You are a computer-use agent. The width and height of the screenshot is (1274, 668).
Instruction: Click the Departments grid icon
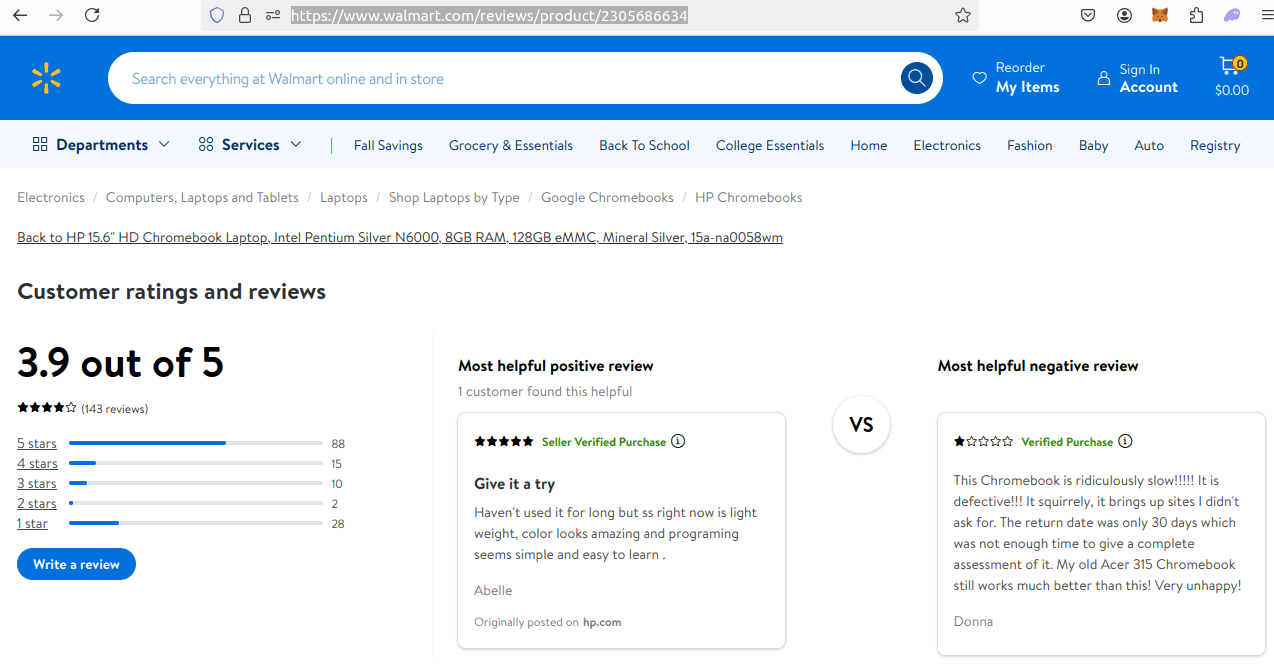40,144
